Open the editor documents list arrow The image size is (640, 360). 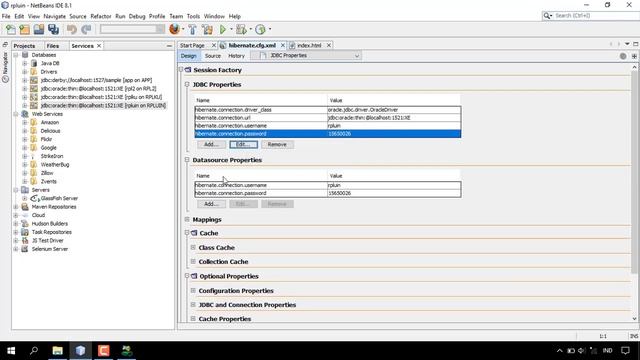point(627,44)
